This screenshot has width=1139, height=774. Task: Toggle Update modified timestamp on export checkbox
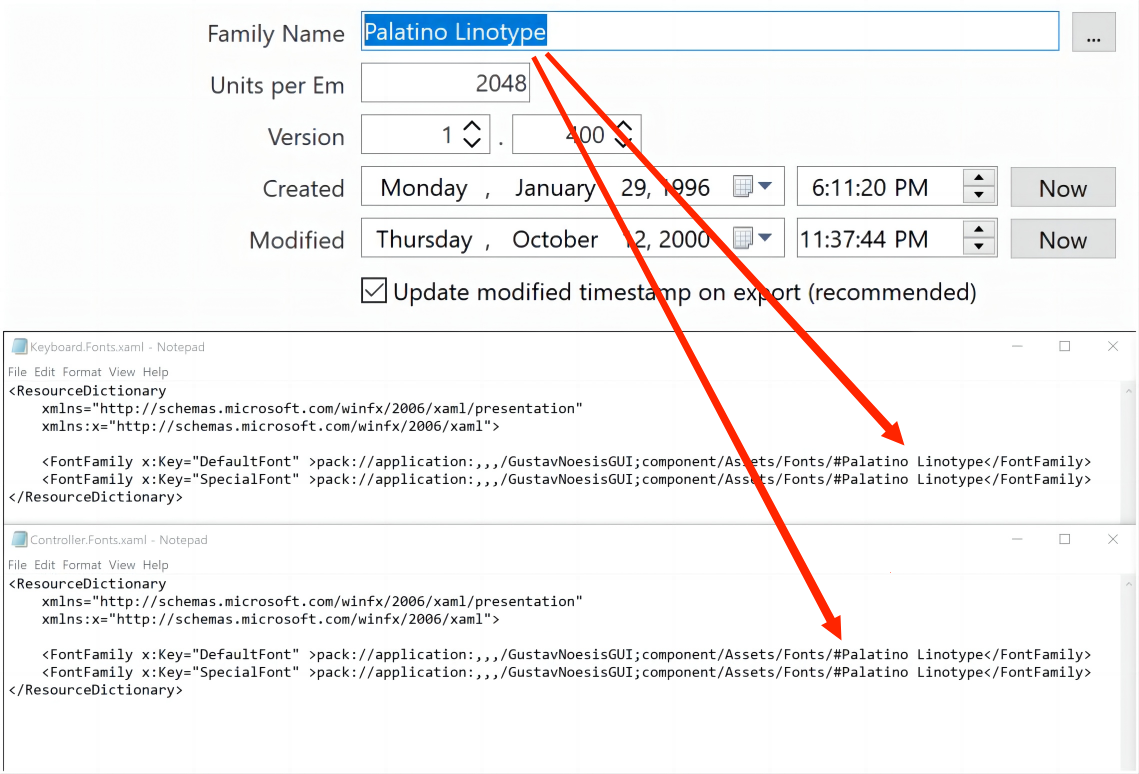pyautogui.click(x=374, y=290)
